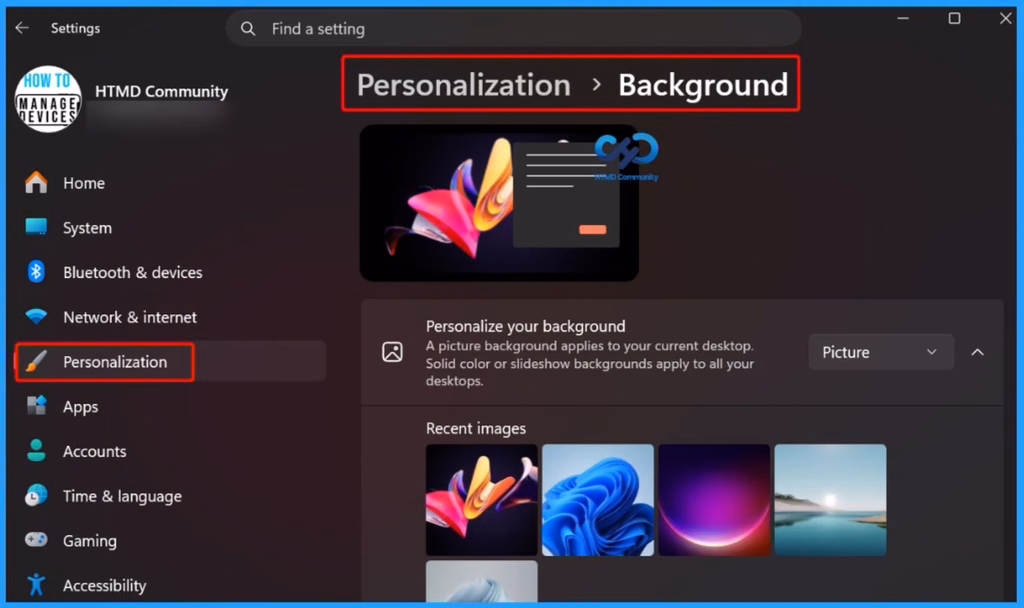Collapse the Personalize your background section
This screenshot has width=1024, height=608.
[977, 352]
